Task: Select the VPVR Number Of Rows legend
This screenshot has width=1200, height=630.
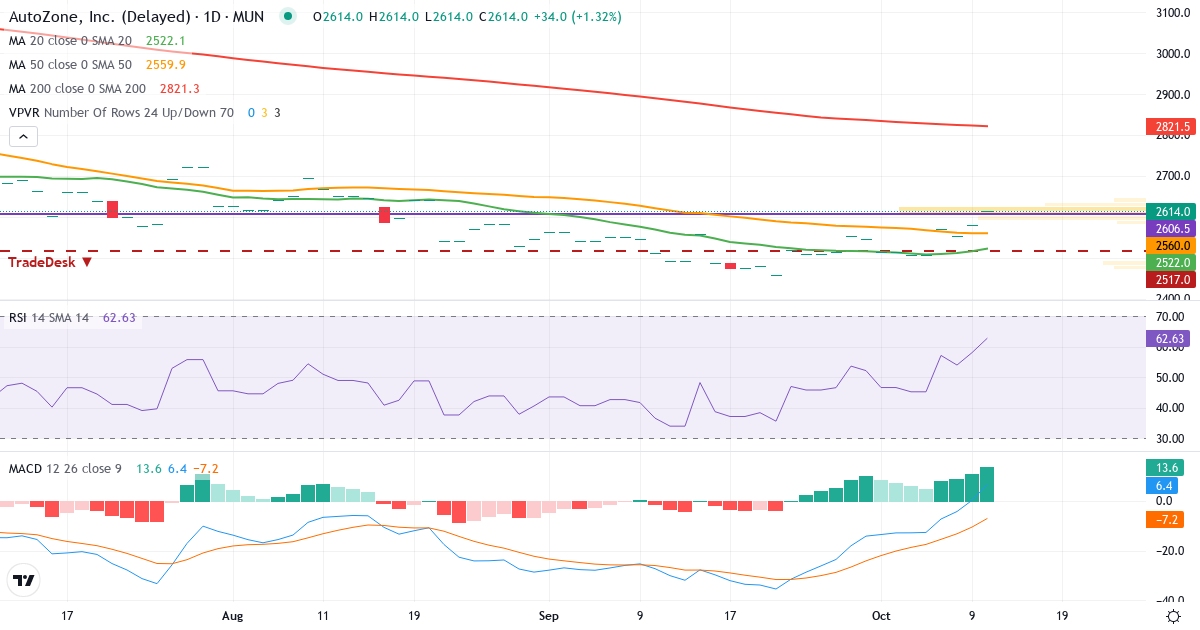Action: pos(121,113)
